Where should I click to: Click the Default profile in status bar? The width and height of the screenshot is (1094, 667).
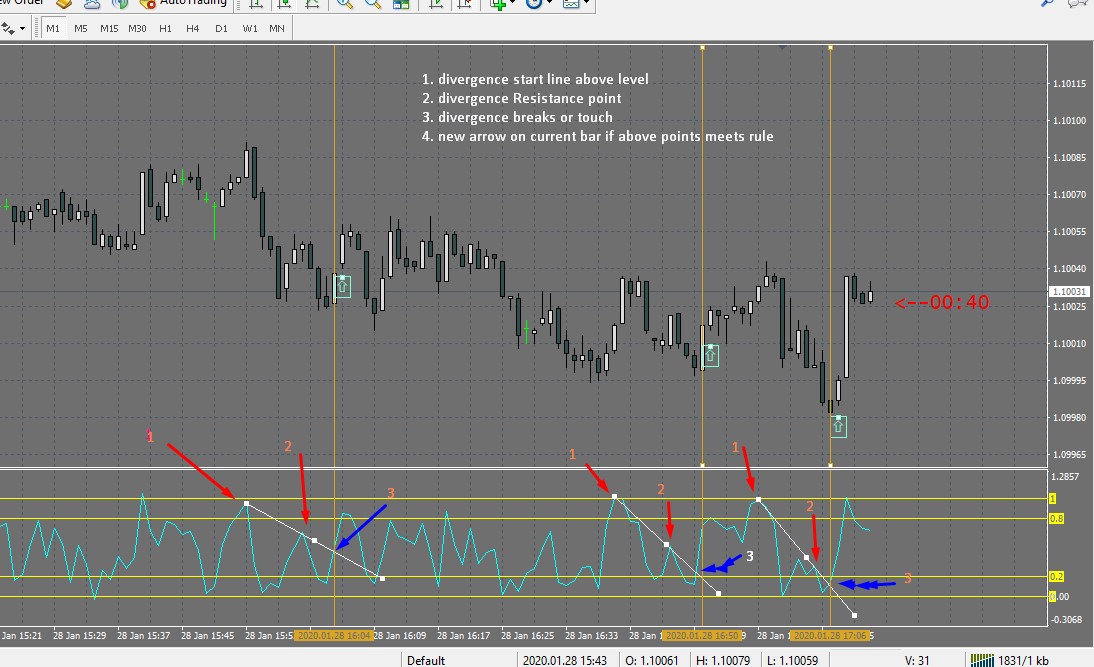(x=426, y=660)
